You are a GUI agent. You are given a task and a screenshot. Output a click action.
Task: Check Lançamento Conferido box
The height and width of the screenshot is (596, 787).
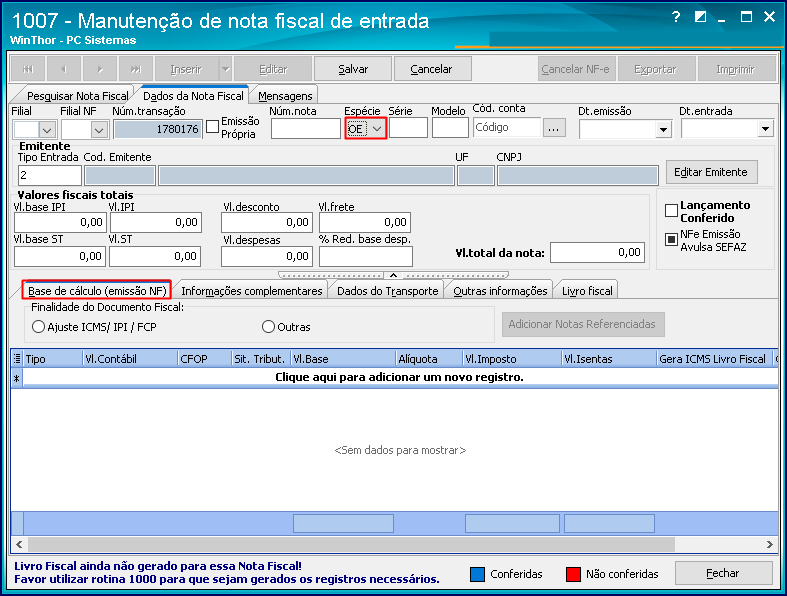671,210
